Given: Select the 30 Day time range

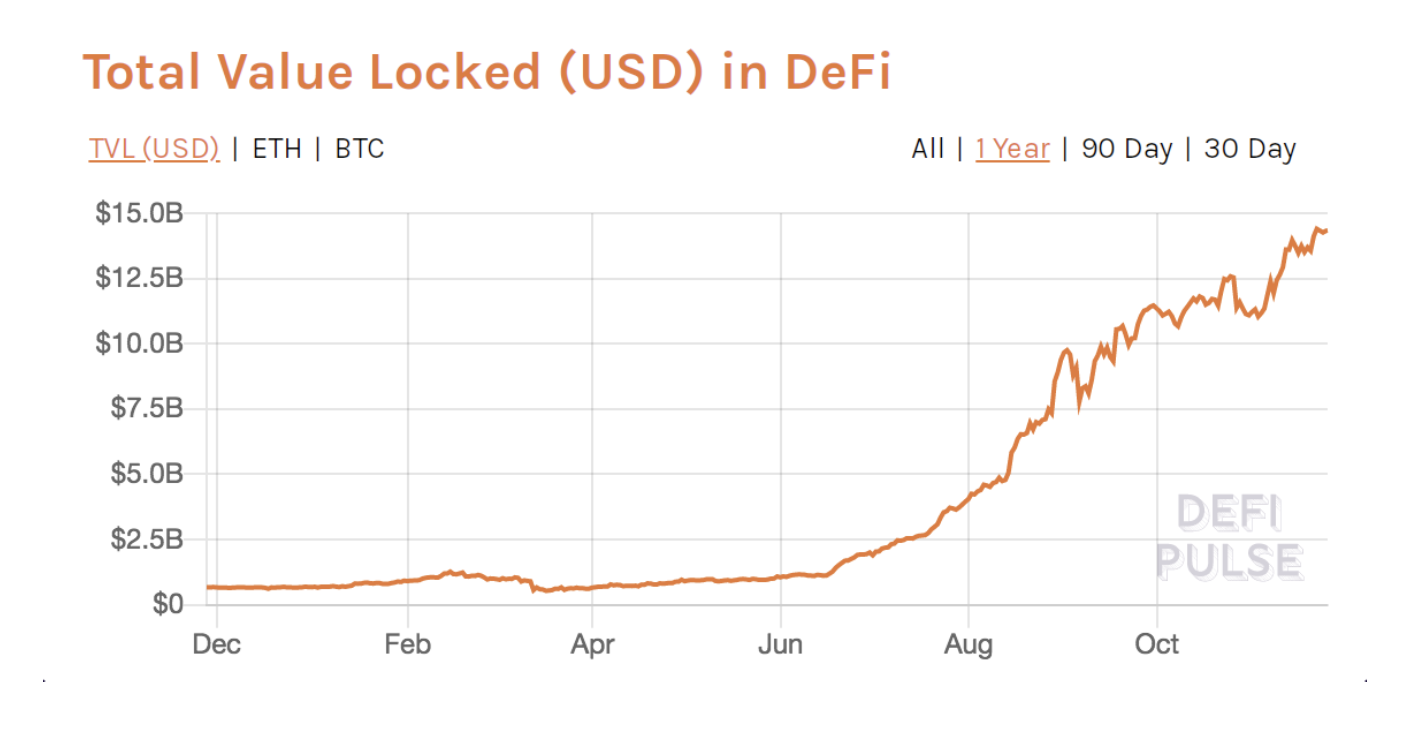Looking at the screenshot, I should (1250, 149).
